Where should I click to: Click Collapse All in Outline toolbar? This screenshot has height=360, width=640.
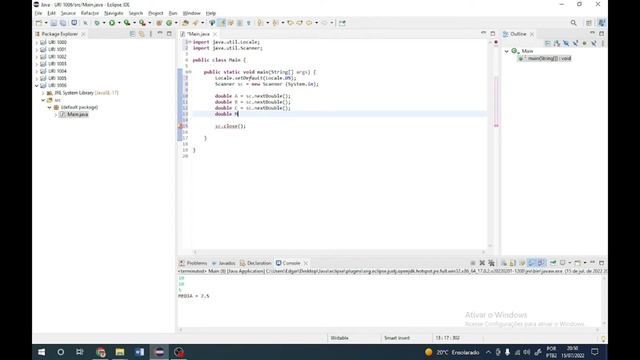click(547, 43)
